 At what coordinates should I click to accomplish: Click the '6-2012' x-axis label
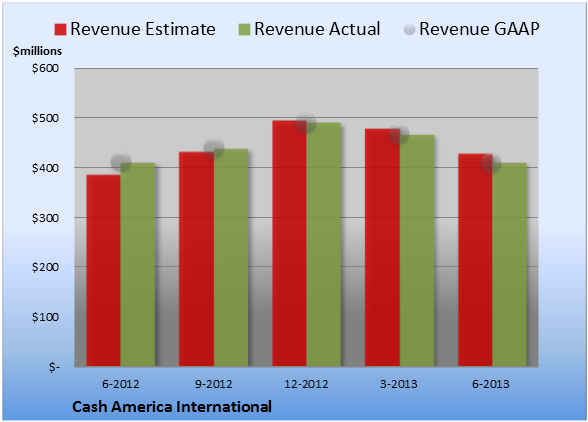pos(121,384)
